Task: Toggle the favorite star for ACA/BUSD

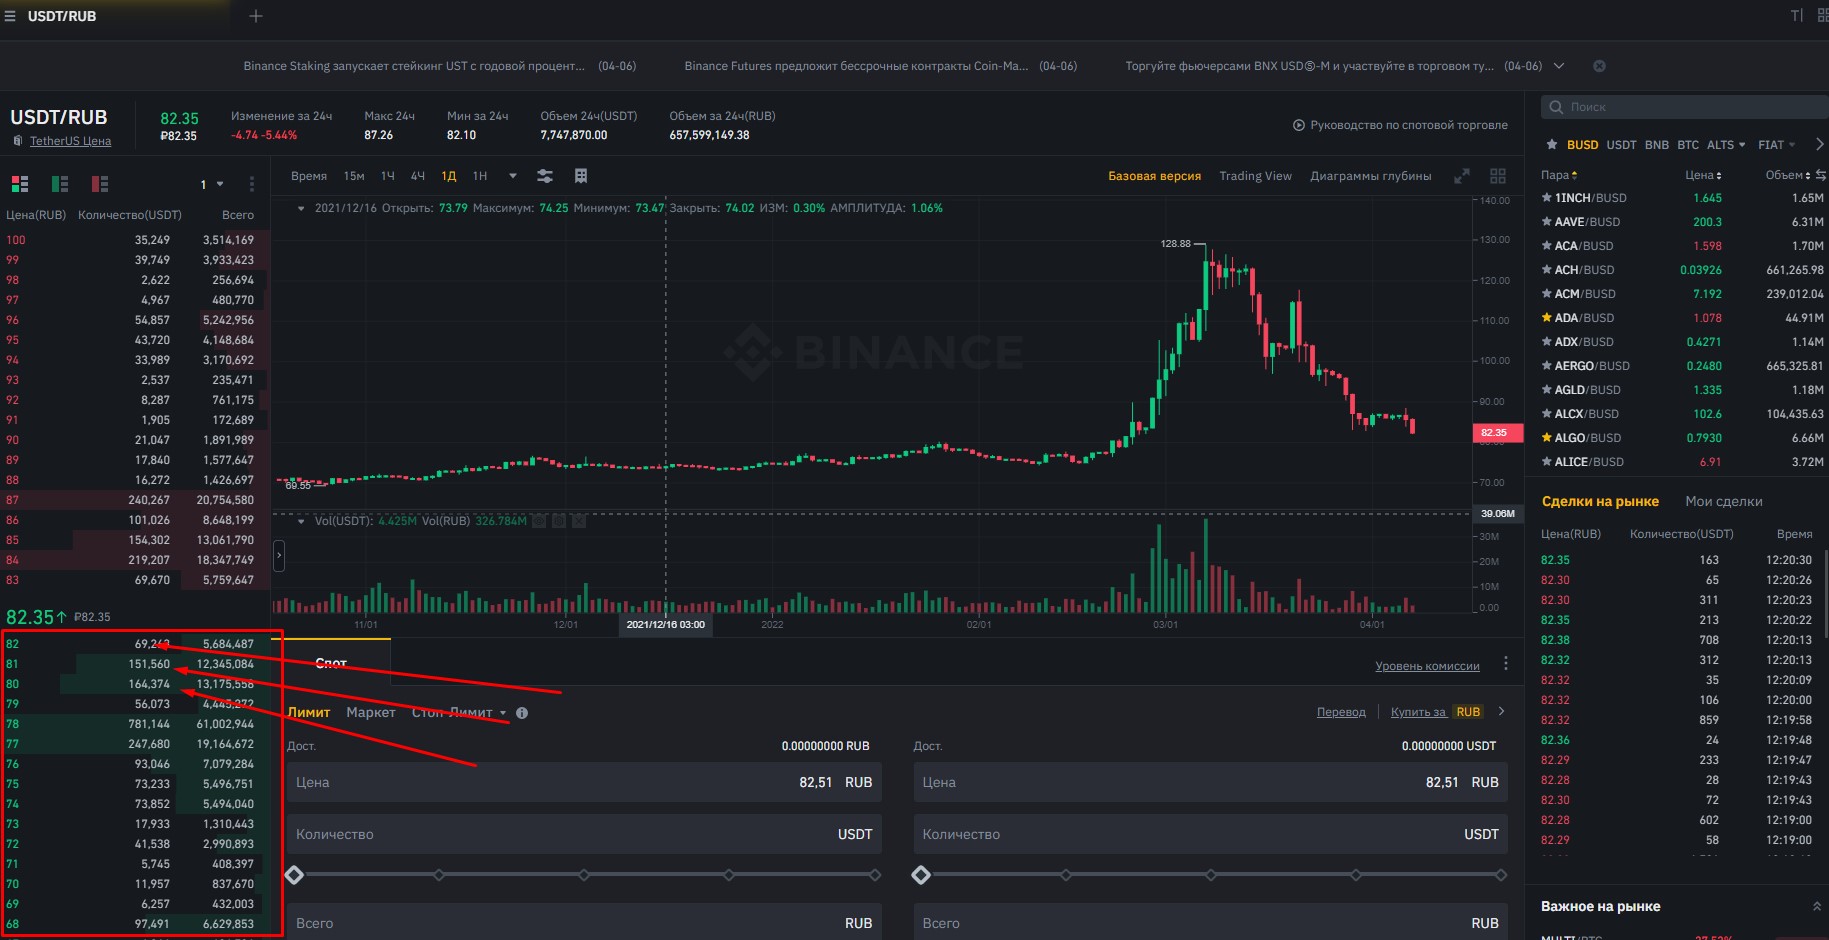Action: pyautogui.click(x=1547, y=246)
